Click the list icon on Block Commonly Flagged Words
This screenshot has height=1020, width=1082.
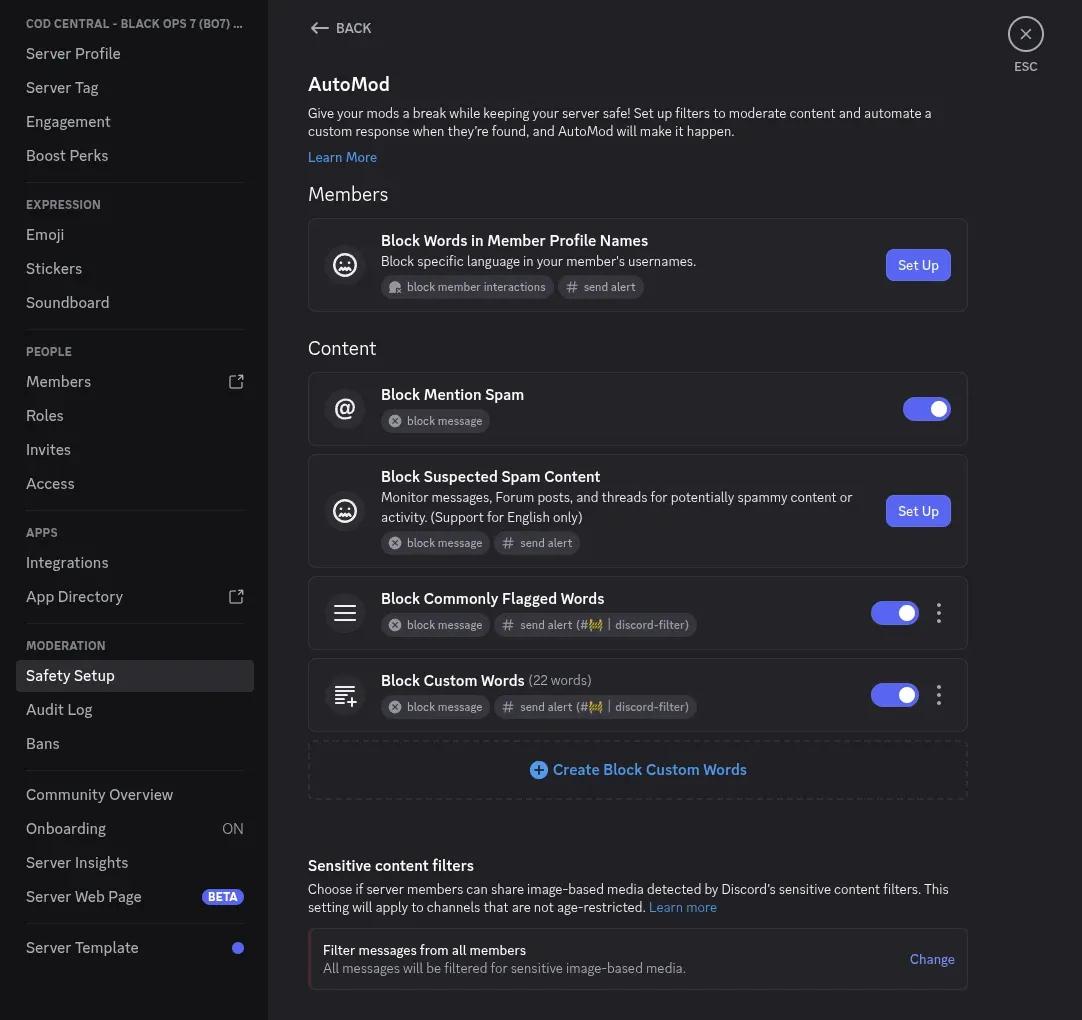(344, 613)
